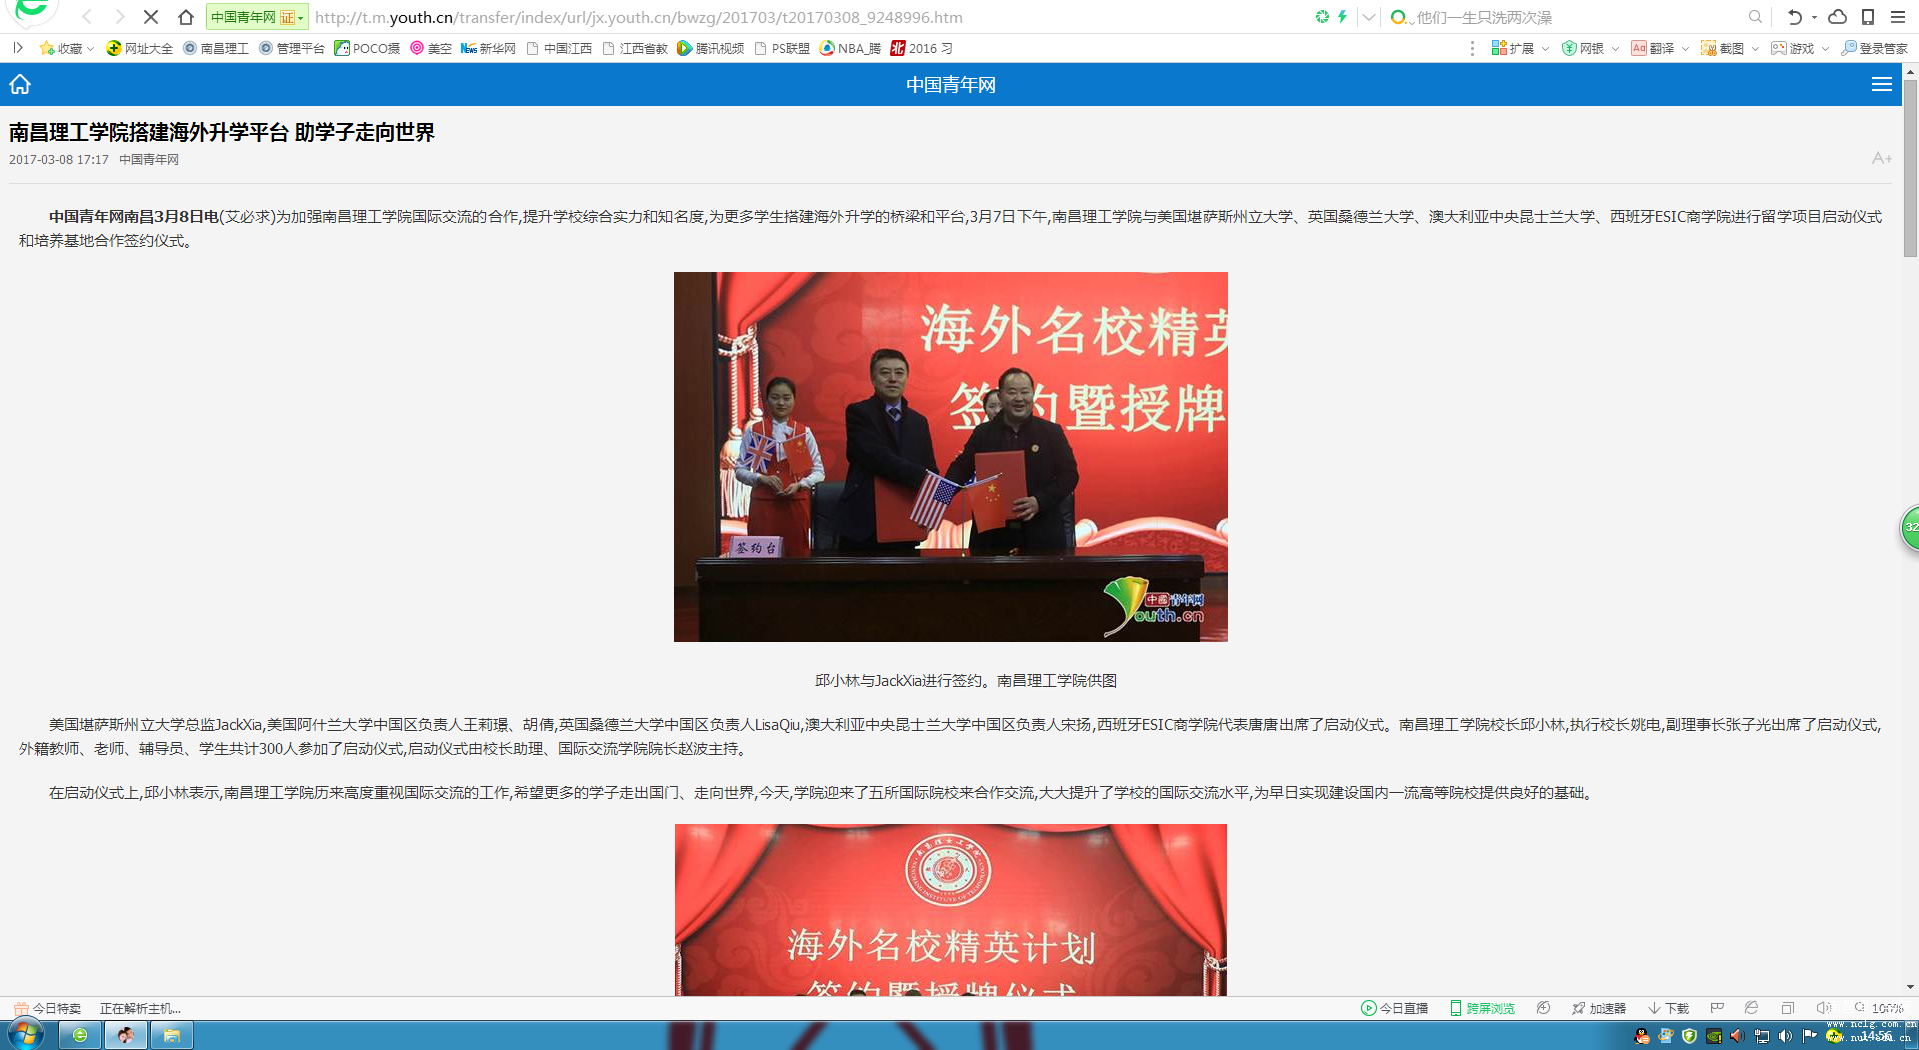Toggle speed mode lightning icon
This screenshot has height=1050, width=1919.
click(x=1342, y=17)
